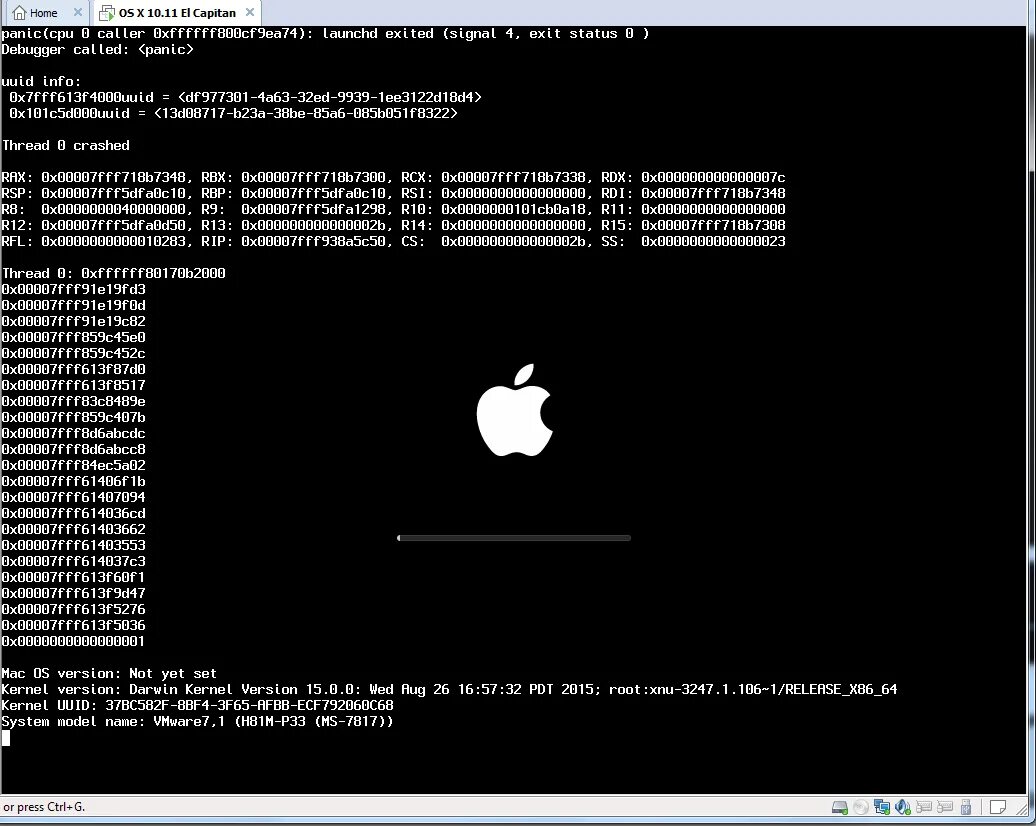Click the address 0x00007fff61407094
The width and height of the screenshot is (1036, 826).
(73, 497)
